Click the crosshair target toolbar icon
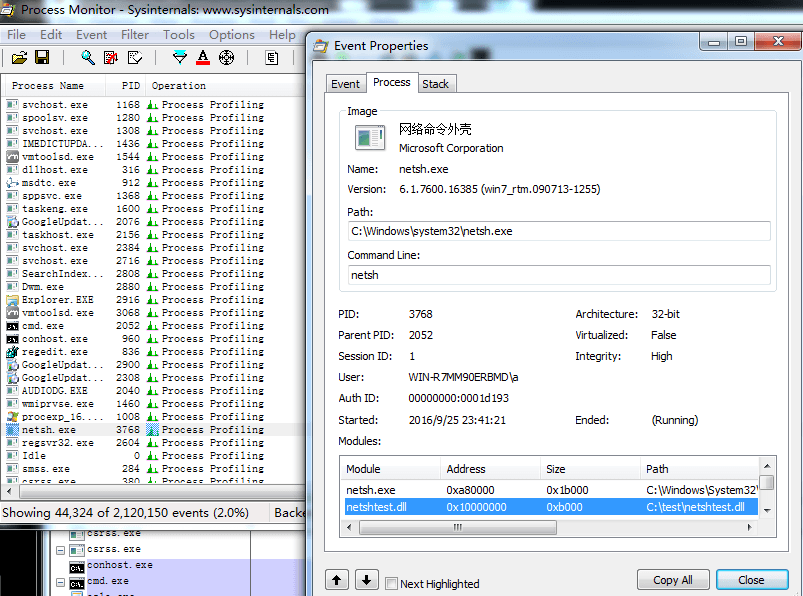Image resolution: width=803 pixels, height=596 pixels. 226,57
